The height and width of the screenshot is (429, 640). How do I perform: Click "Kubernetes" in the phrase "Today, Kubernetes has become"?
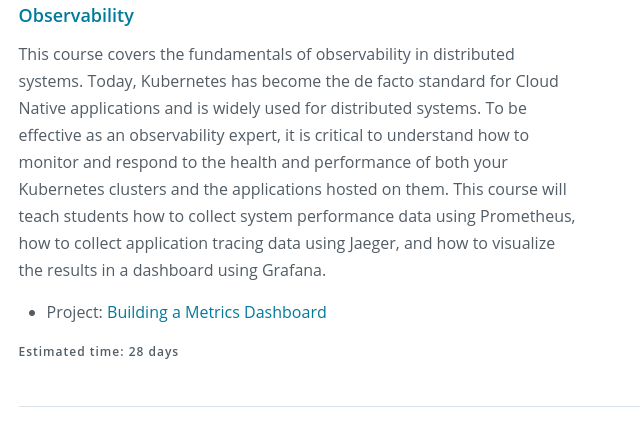pos(184,81)
